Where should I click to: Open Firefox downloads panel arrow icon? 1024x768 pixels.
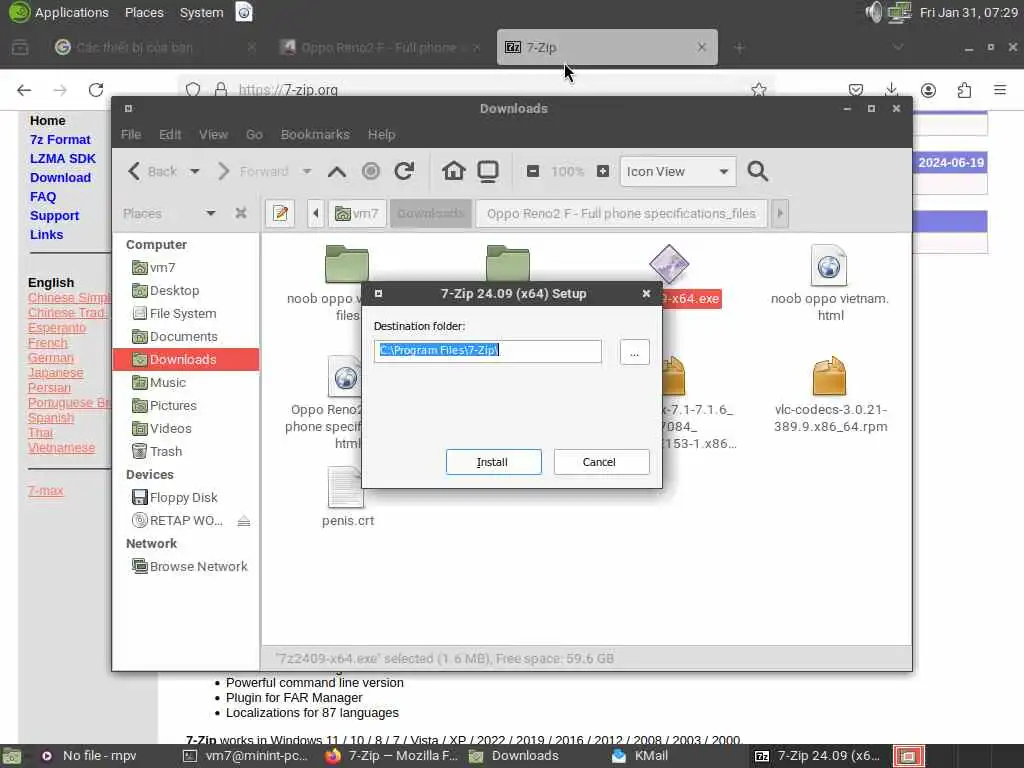click(x=891, y=89)
